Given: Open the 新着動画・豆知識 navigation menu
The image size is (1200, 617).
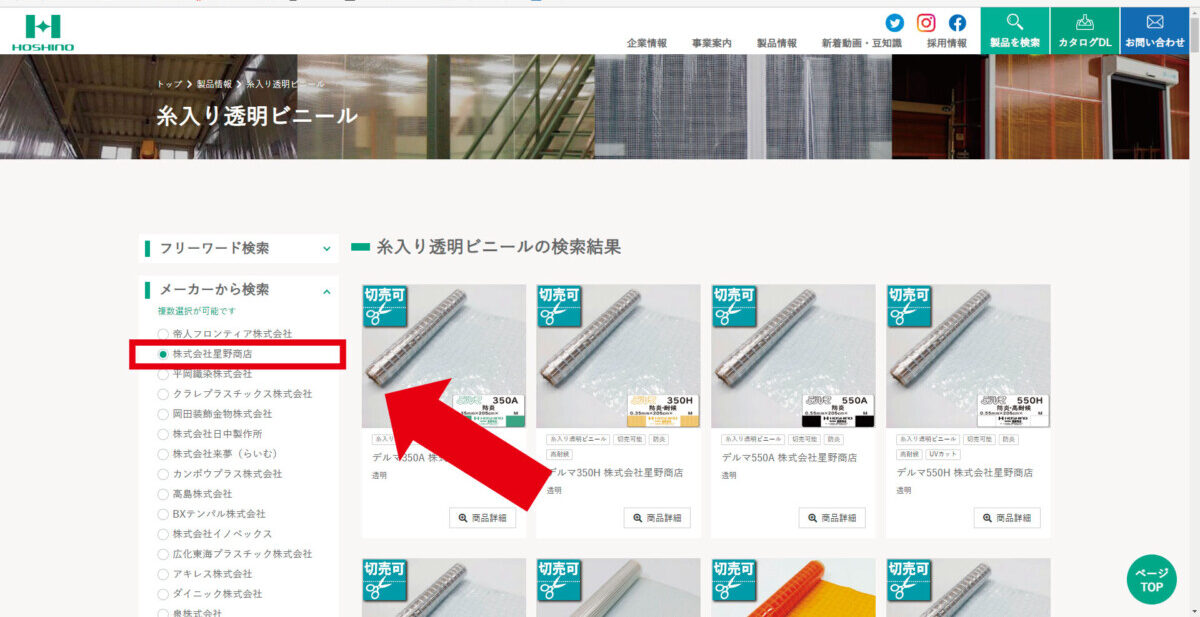Looking at the screenshot, I should [862, 43].
